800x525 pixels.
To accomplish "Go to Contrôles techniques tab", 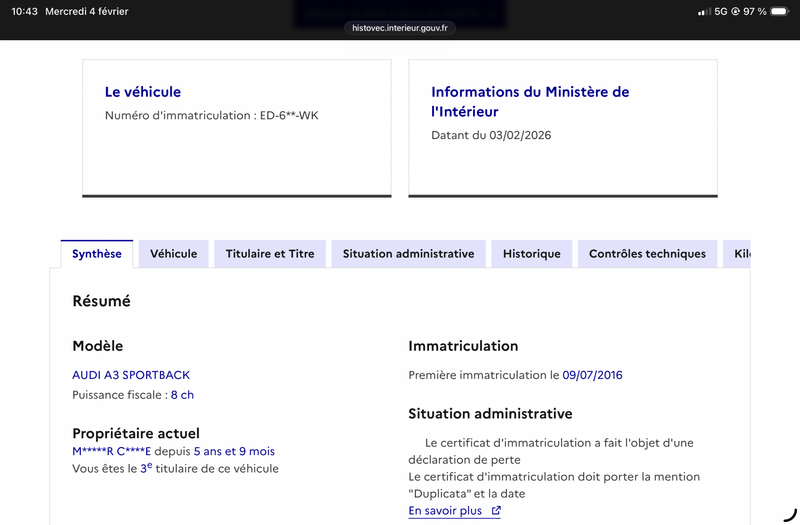I will [x=647, y=254].
